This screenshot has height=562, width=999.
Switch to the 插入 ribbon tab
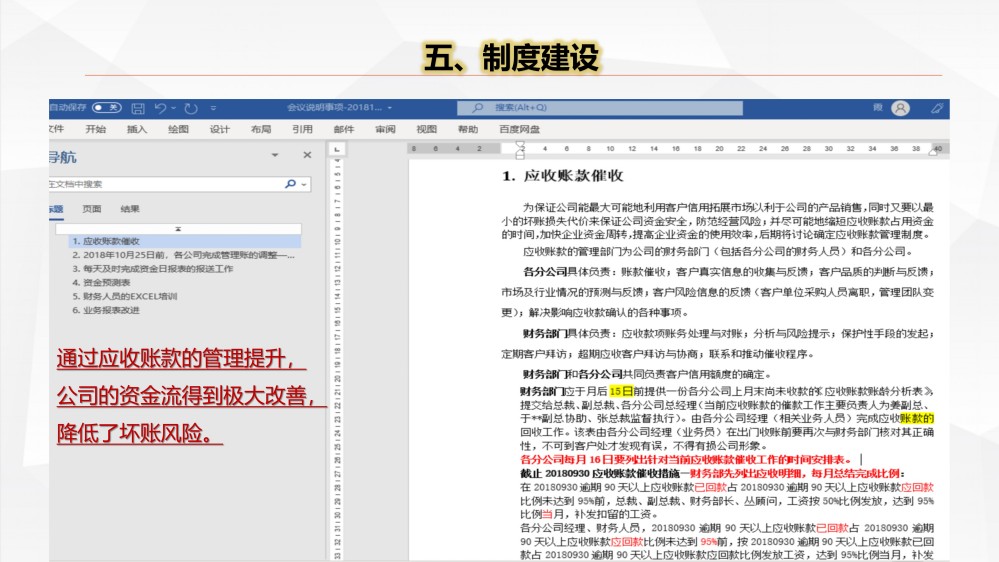pos(136,129)
